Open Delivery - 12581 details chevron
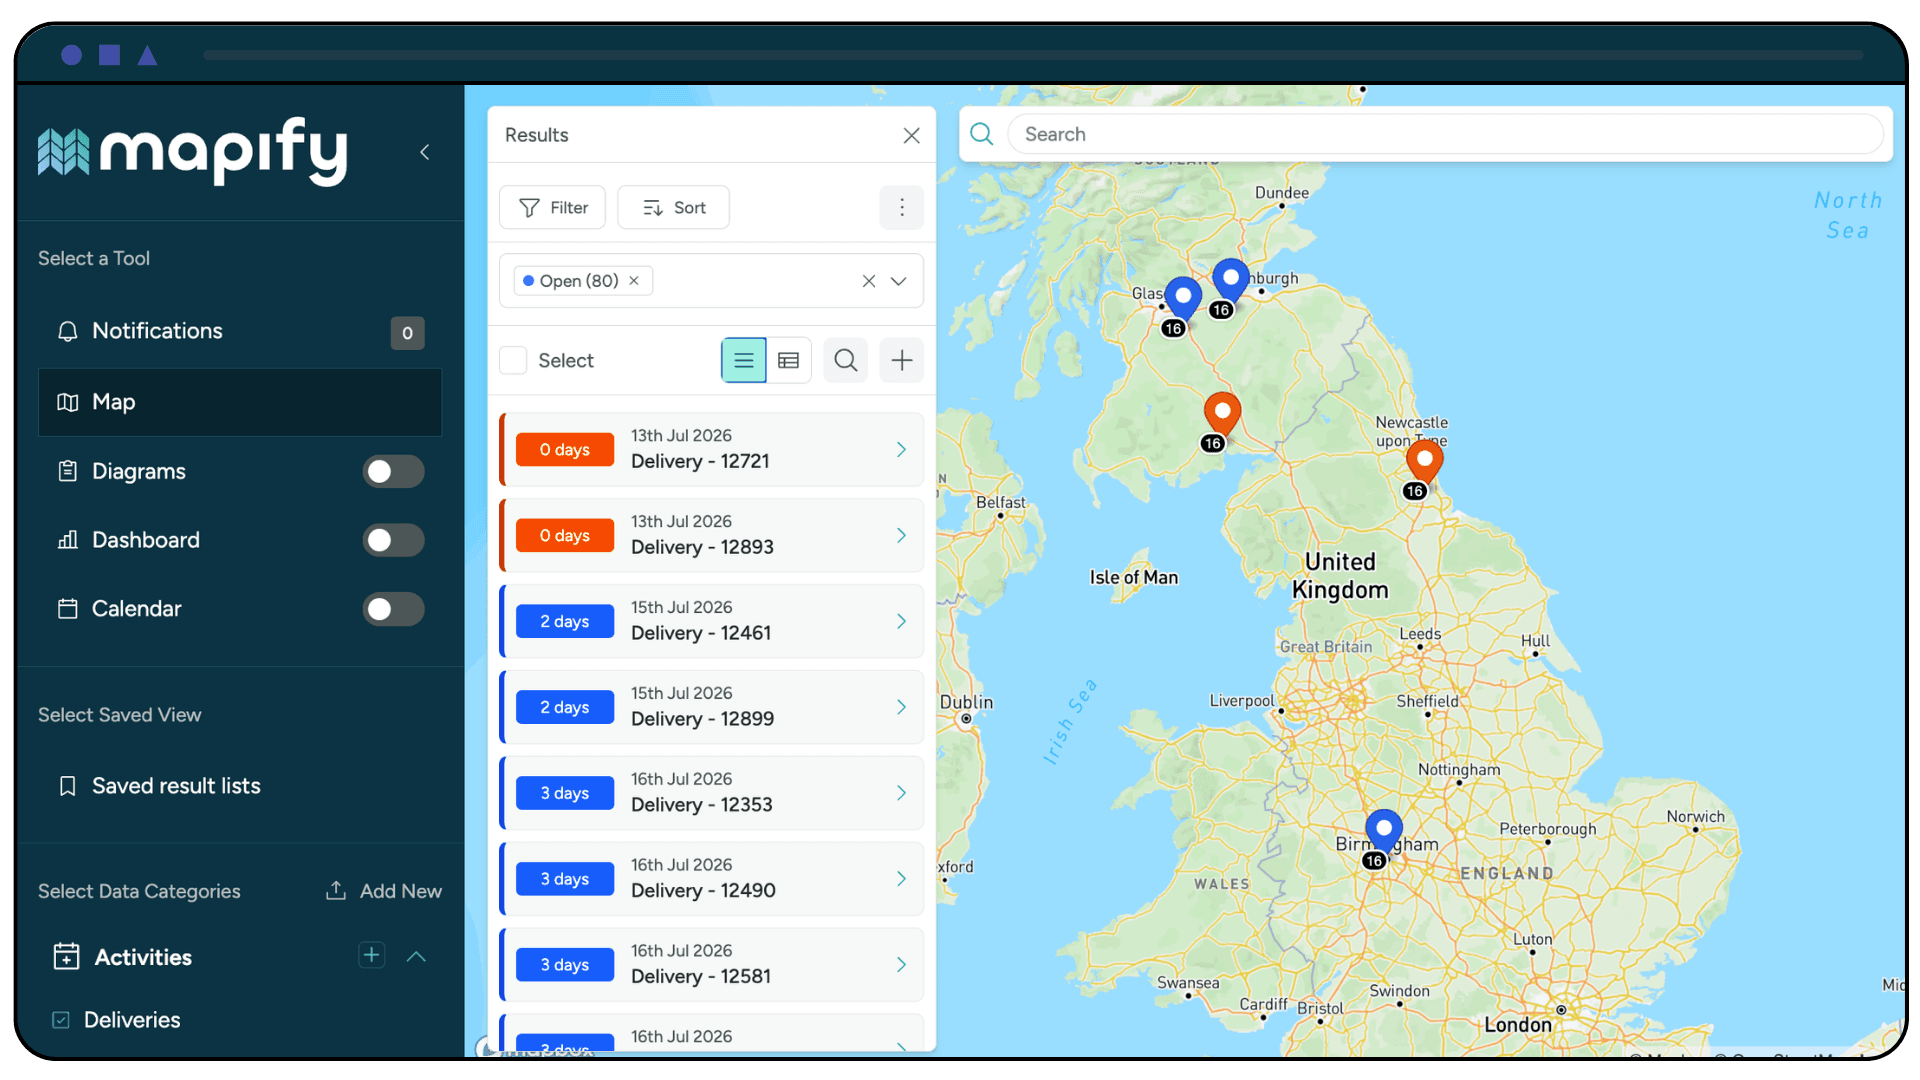Screen dimensions: 1920x1080 901,965
